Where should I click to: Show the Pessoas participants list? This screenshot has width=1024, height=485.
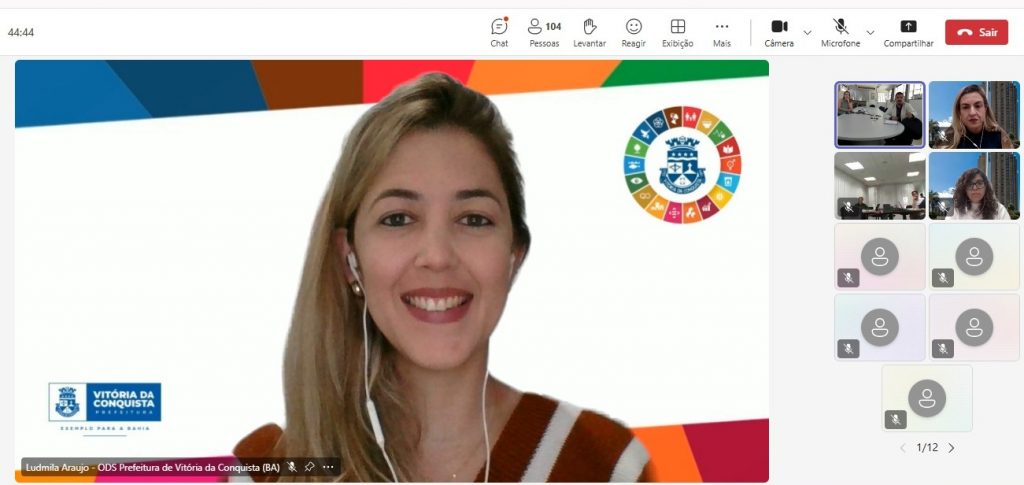click(544, 32)
